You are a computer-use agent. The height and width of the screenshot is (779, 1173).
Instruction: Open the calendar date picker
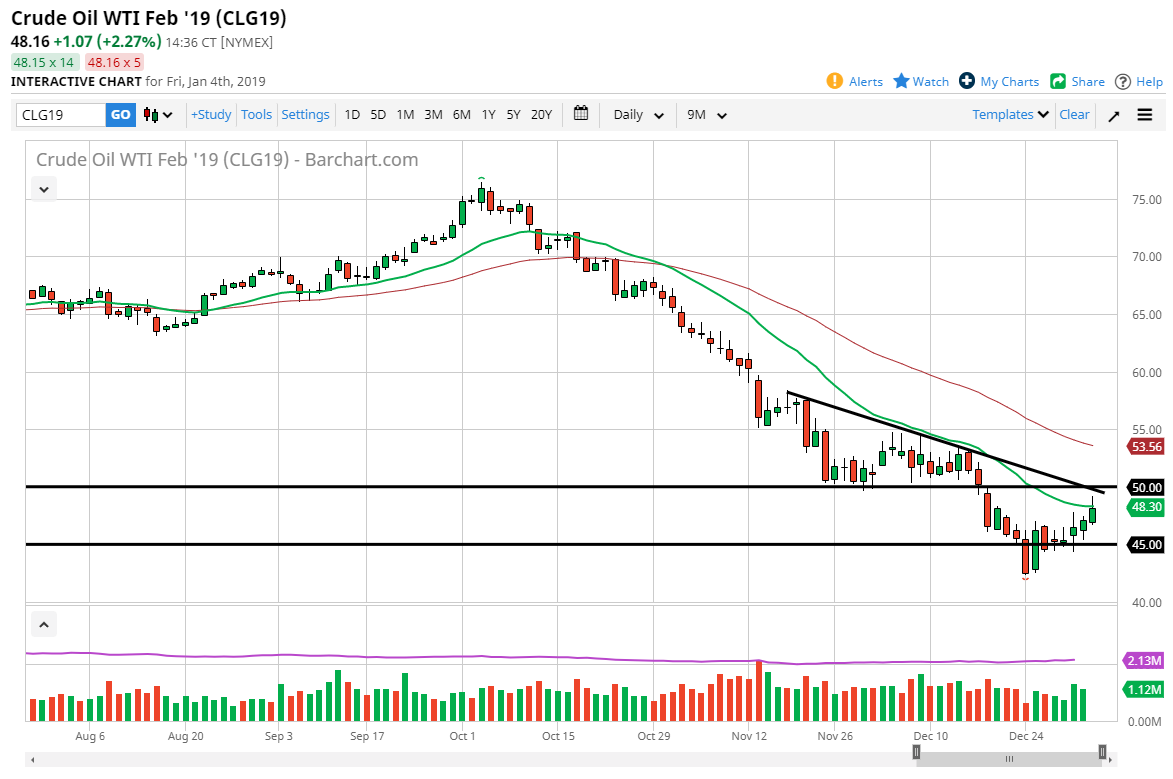click(x=580, y=114)
